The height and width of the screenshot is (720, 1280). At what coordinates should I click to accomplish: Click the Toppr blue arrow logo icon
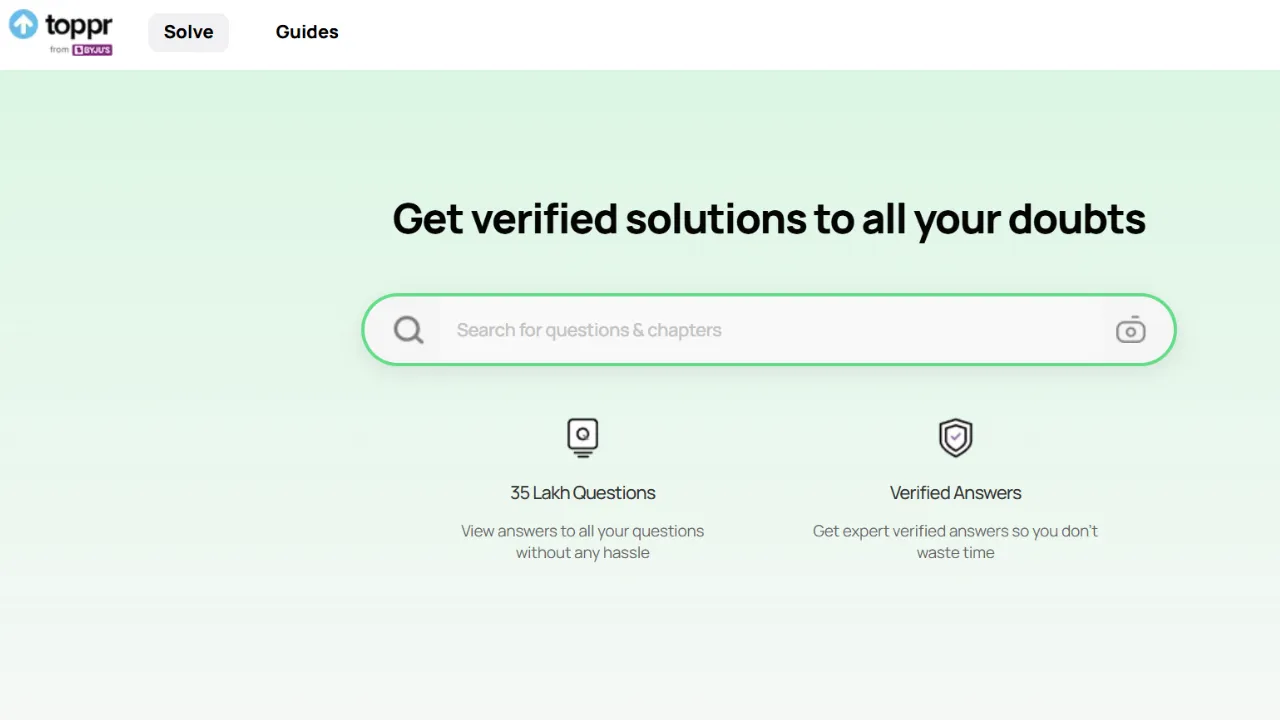[23, 24]
